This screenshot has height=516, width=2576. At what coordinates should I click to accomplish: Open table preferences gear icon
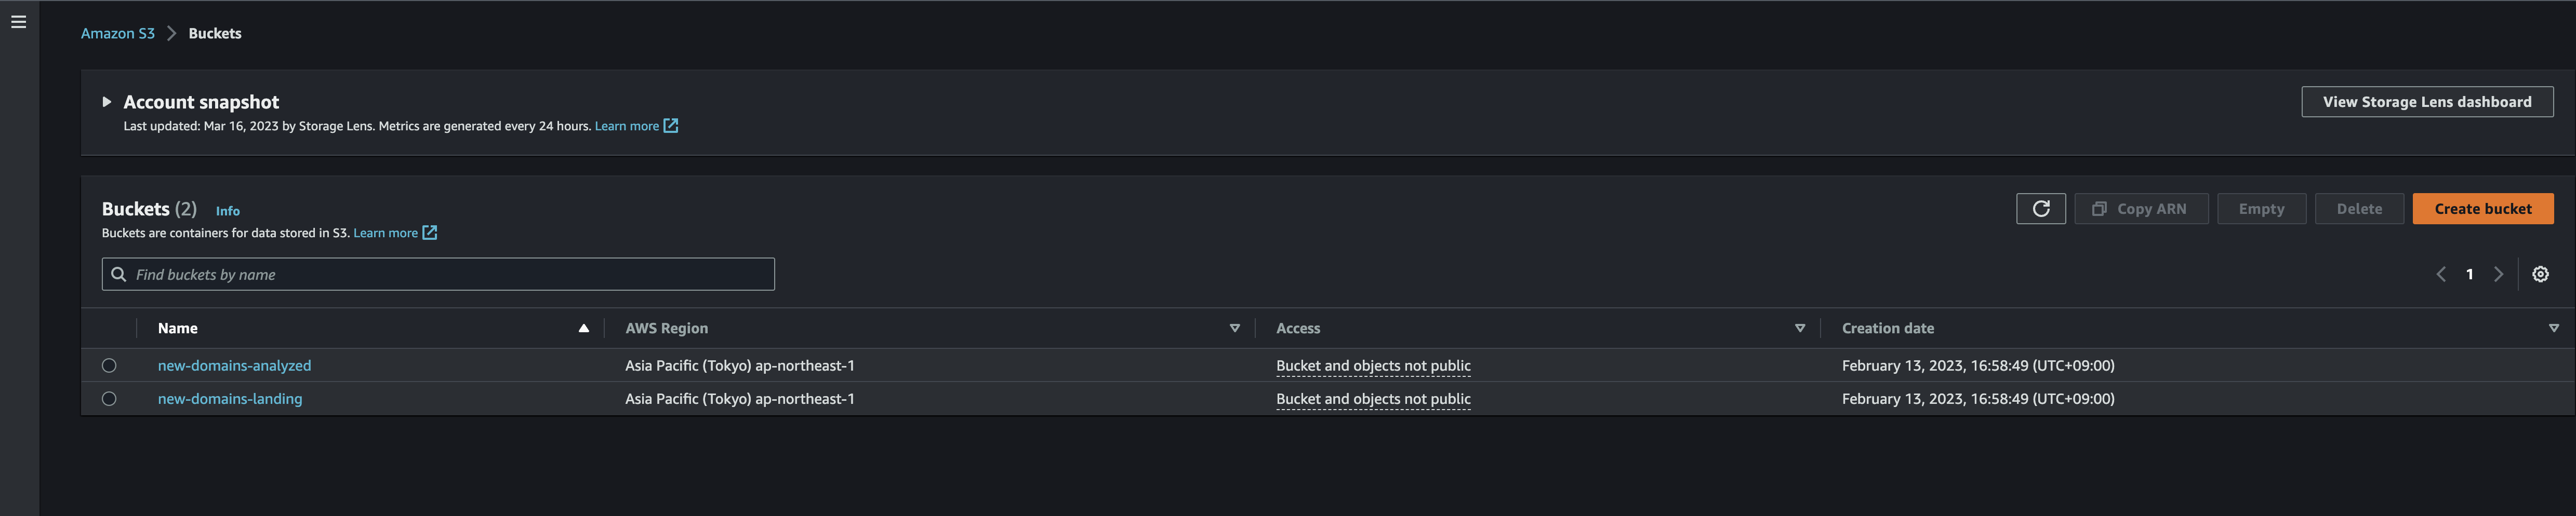pyautogui.click(x=2540, y=274)
